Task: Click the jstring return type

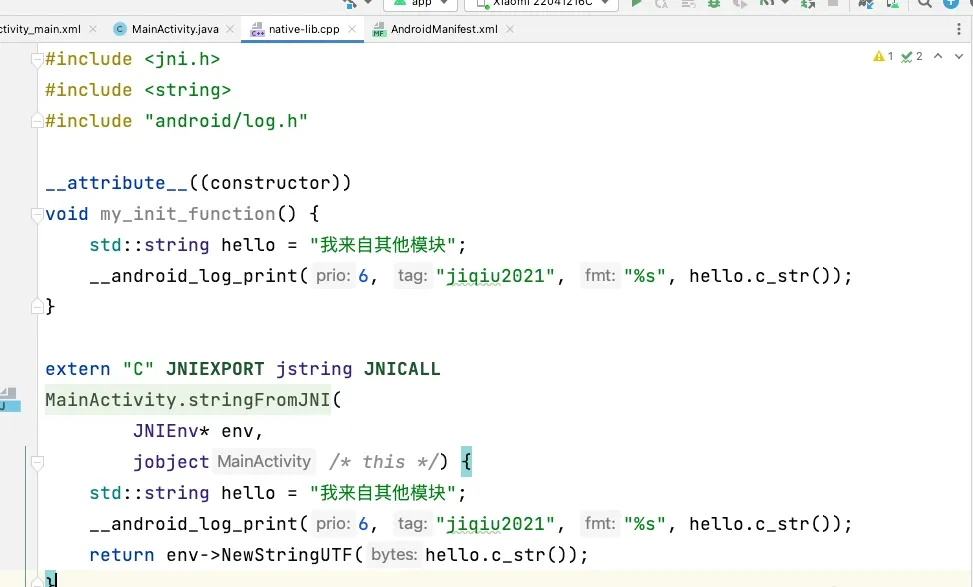Action: [x=314, y=369]
